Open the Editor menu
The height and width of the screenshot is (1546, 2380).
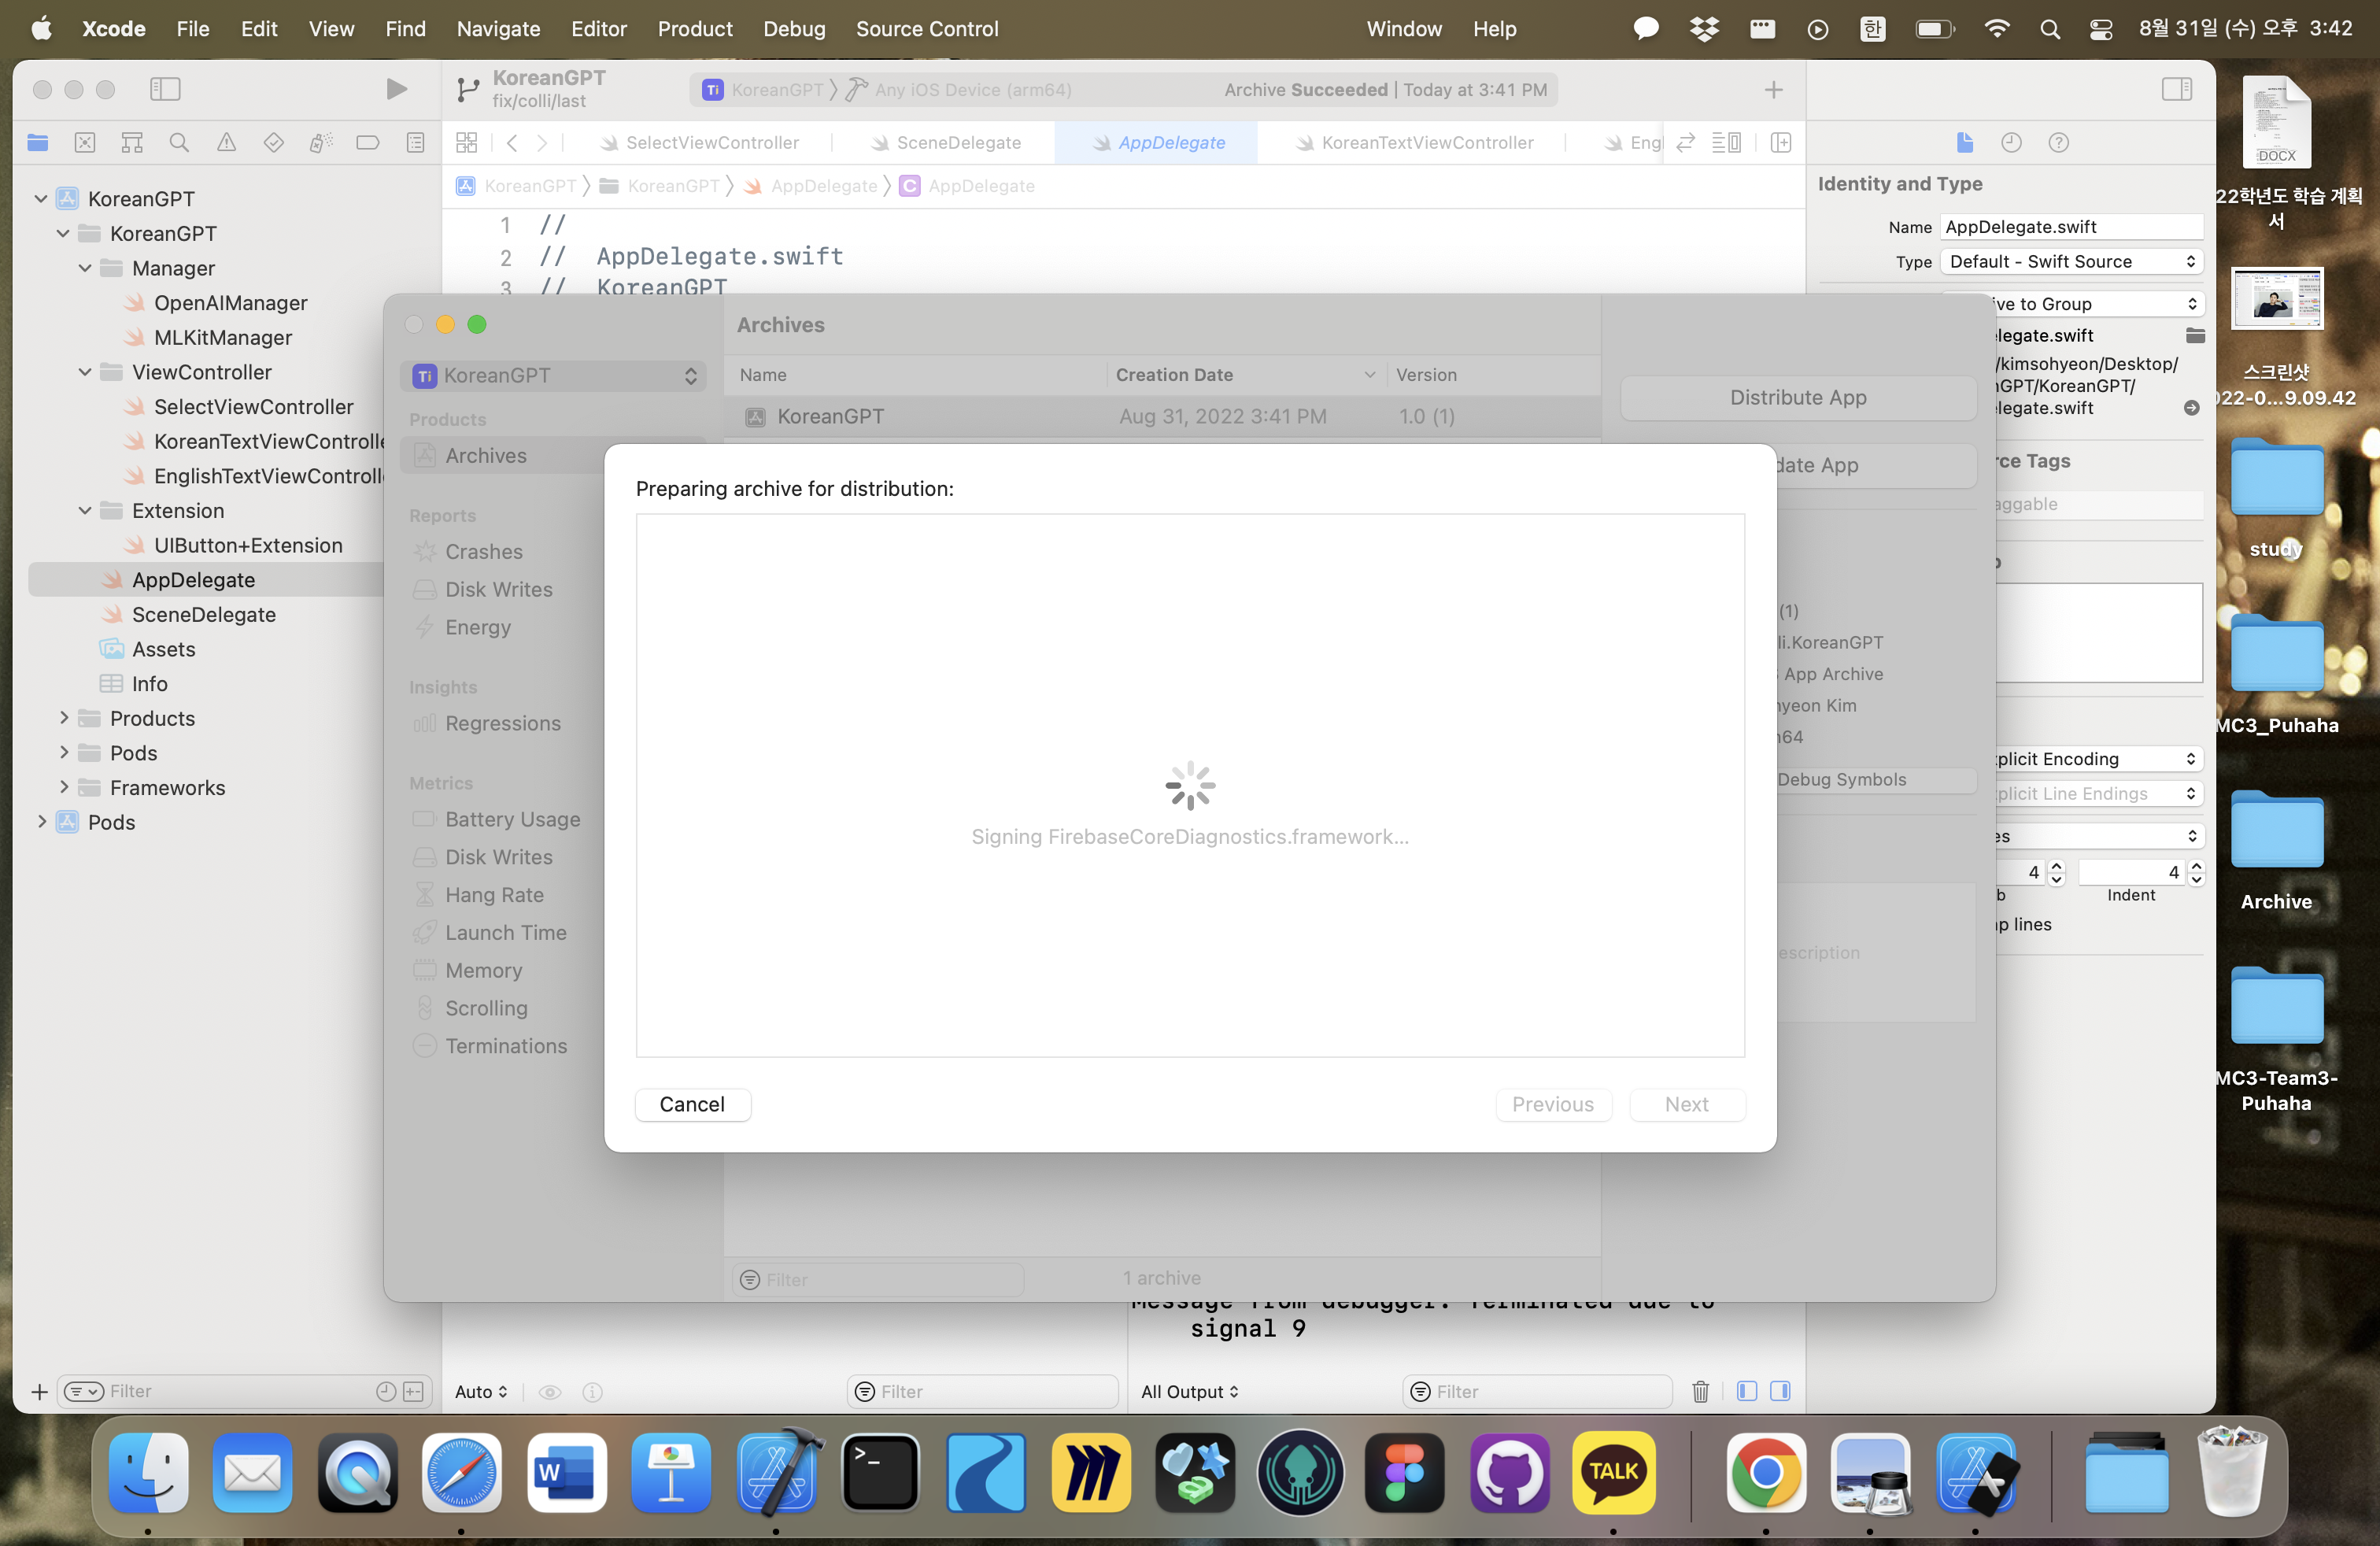click(x=598, y=28)
